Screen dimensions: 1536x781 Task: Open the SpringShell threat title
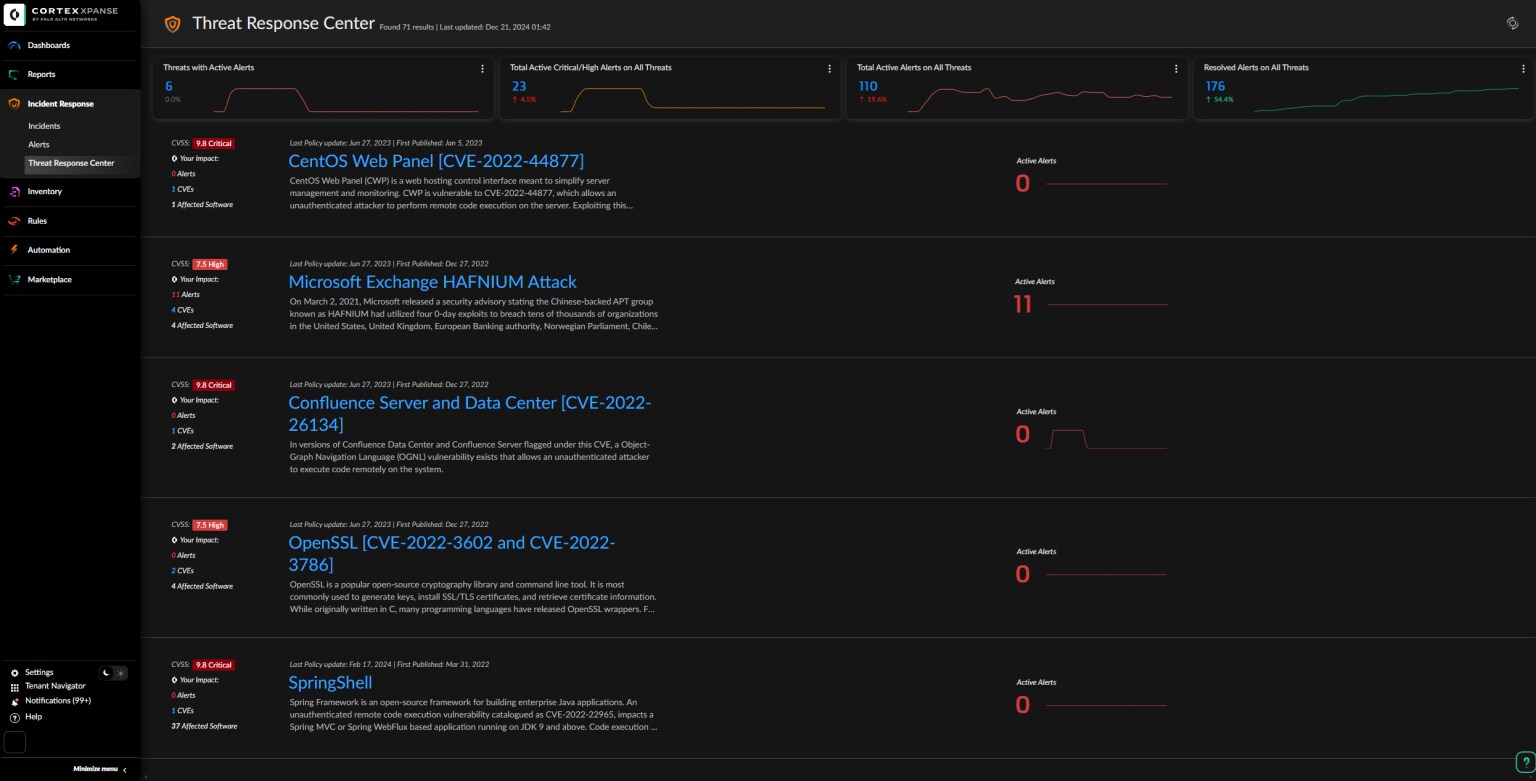tap(330, 682)
